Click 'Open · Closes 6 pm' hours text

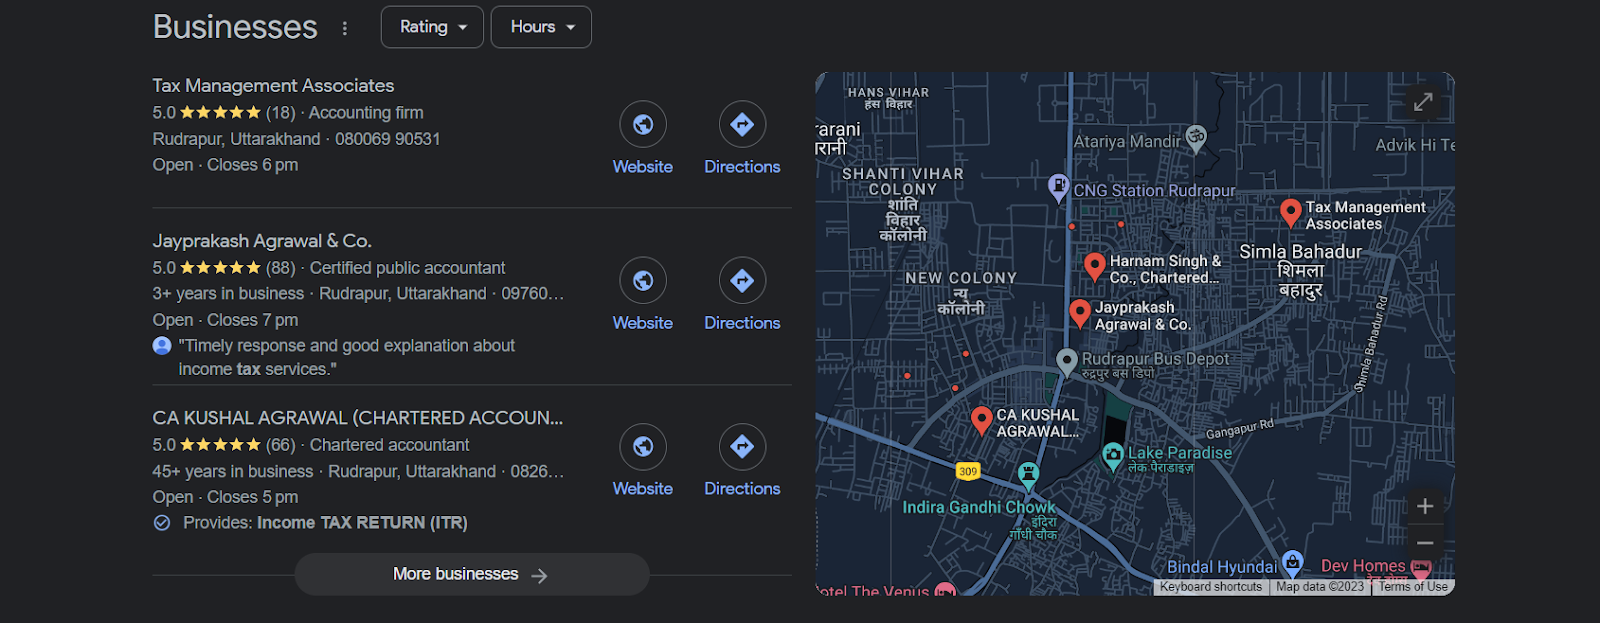[x=225, y=165]
